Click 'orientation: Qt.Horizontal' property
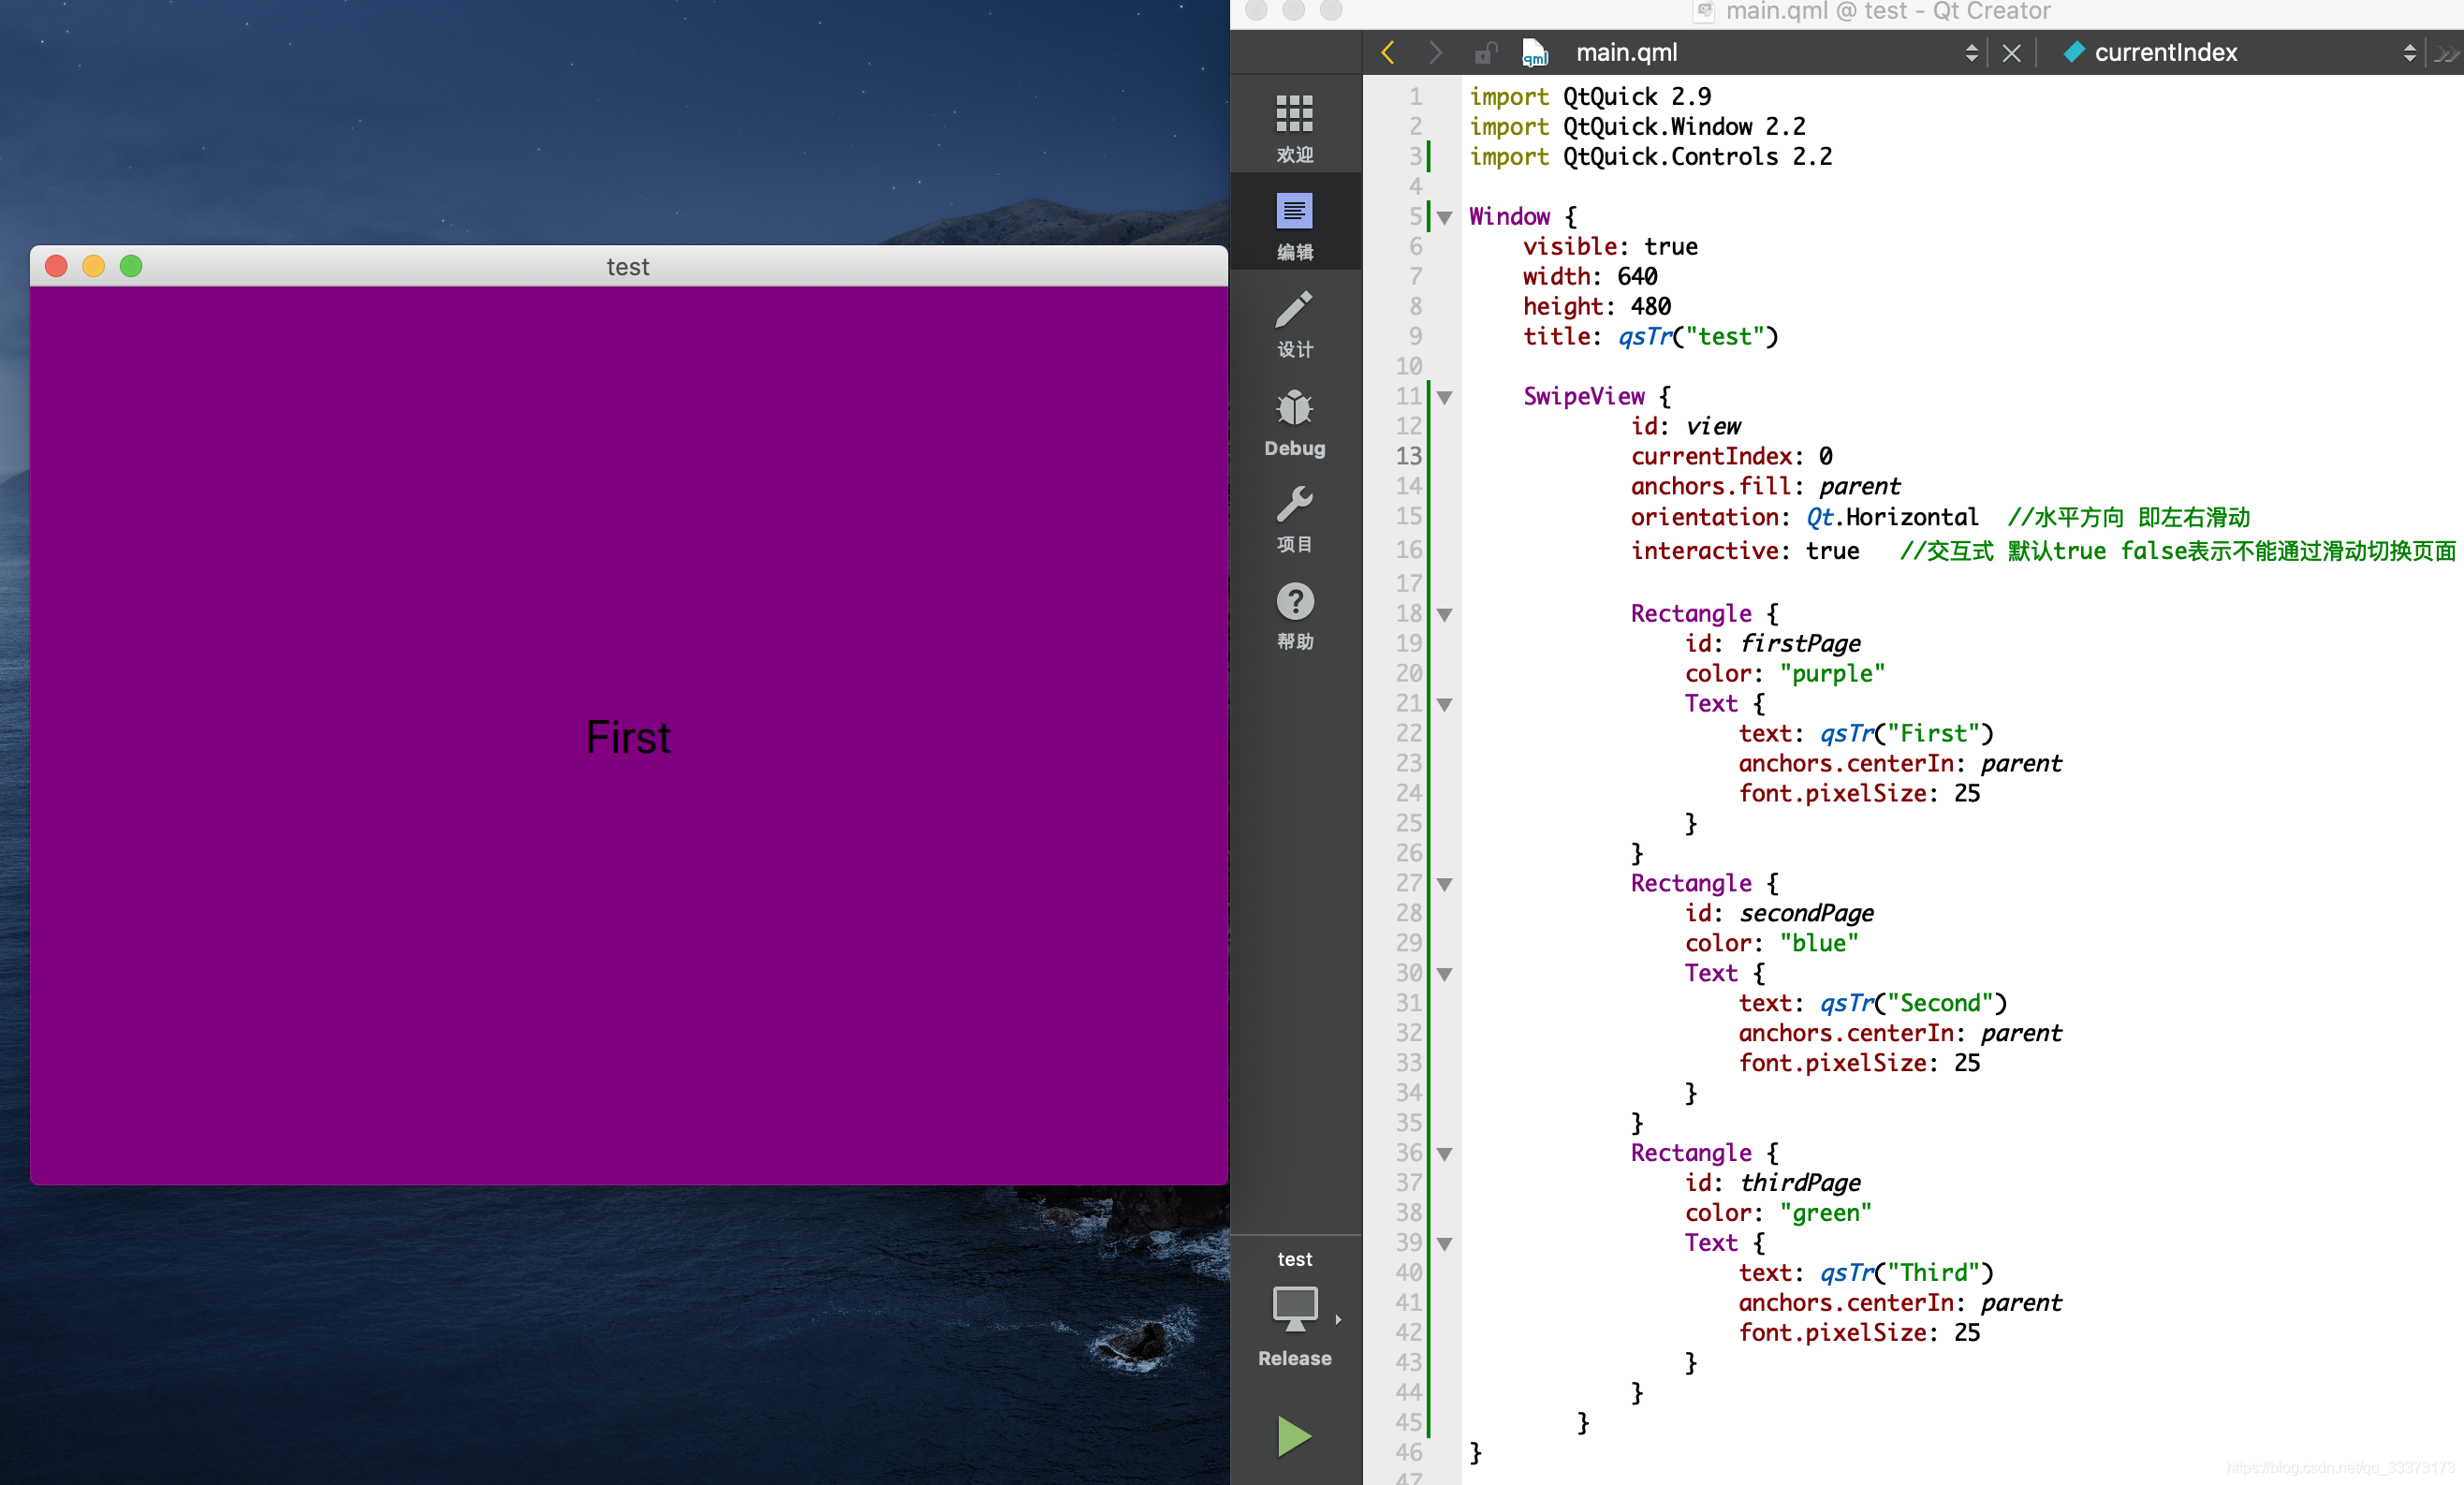 click(1803, 517)
